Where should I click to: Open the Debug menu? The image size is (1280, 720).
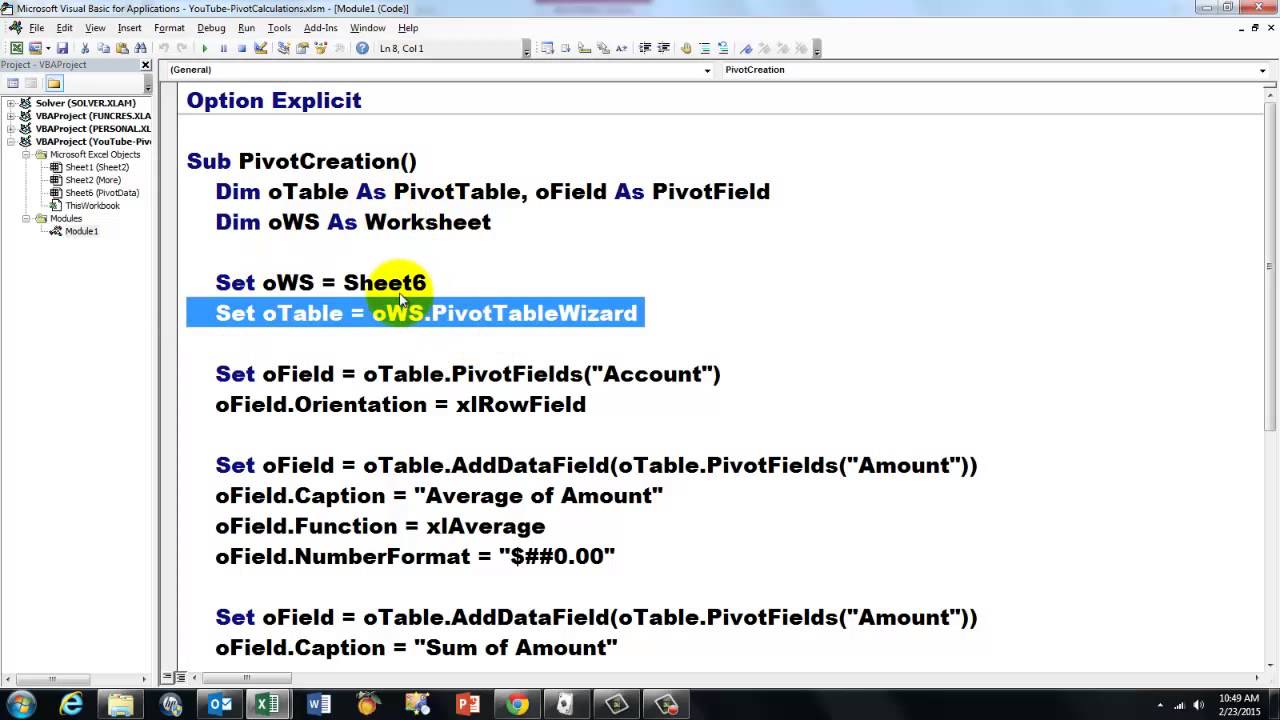pos(211,28)
